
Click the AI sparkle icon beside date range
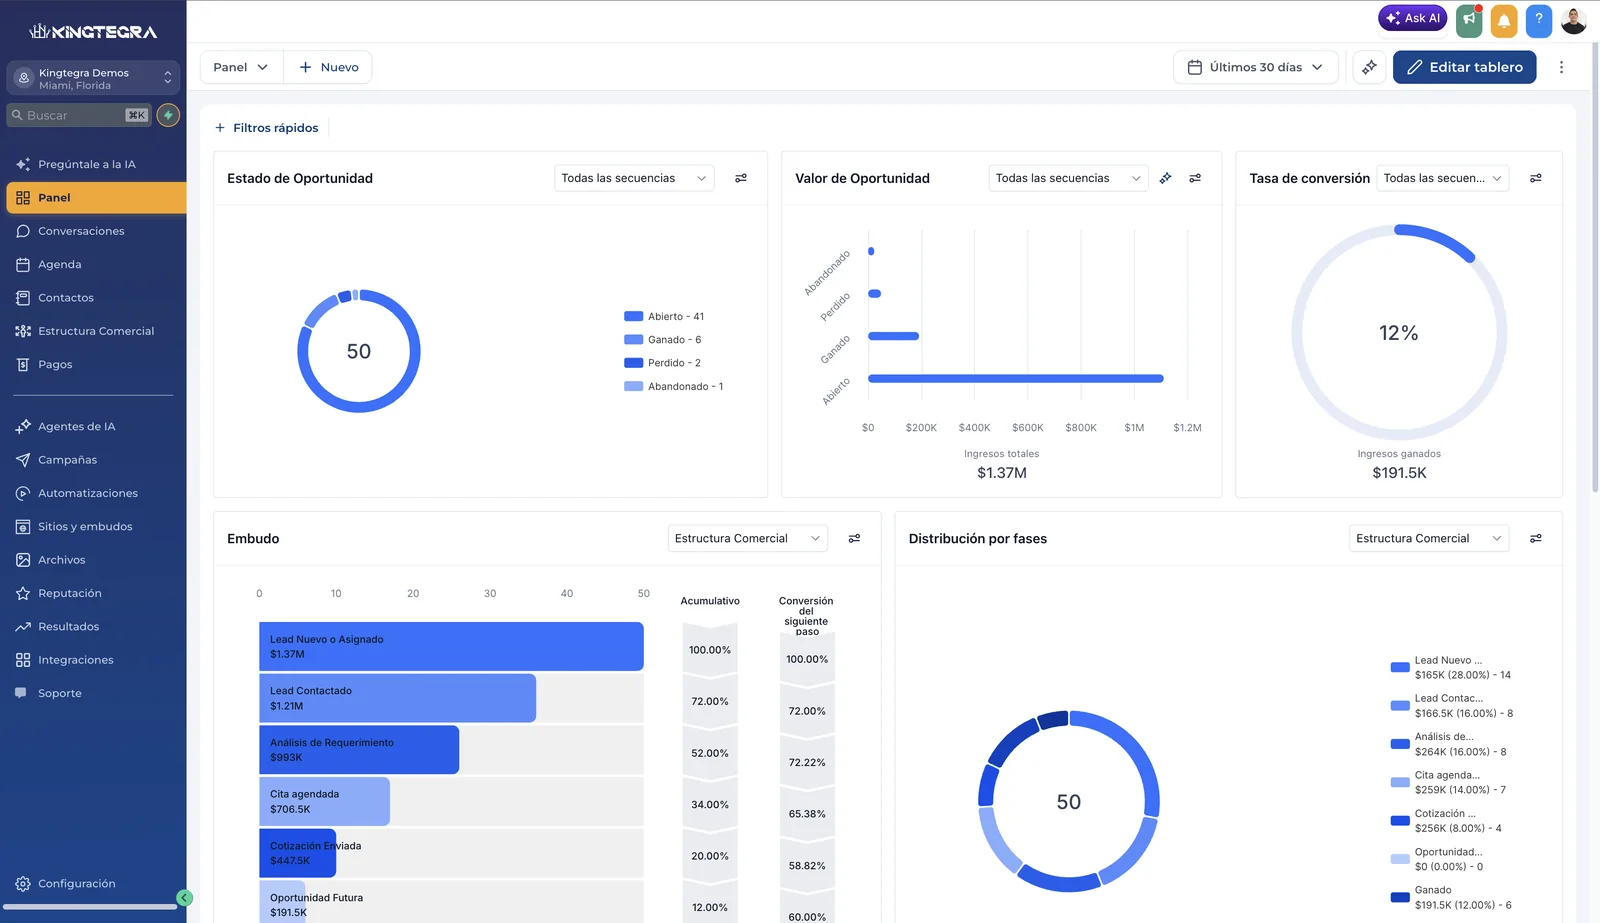tap(1369, 67)
